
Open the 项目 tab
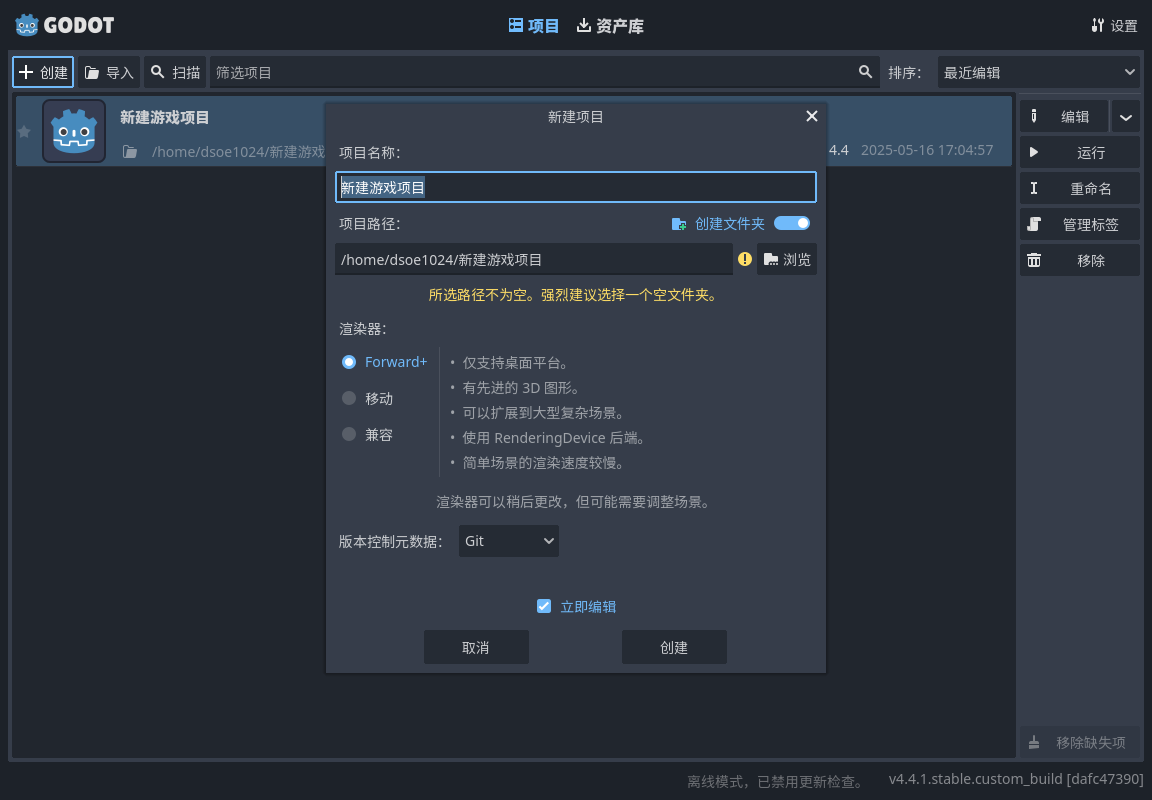[534, 26]
